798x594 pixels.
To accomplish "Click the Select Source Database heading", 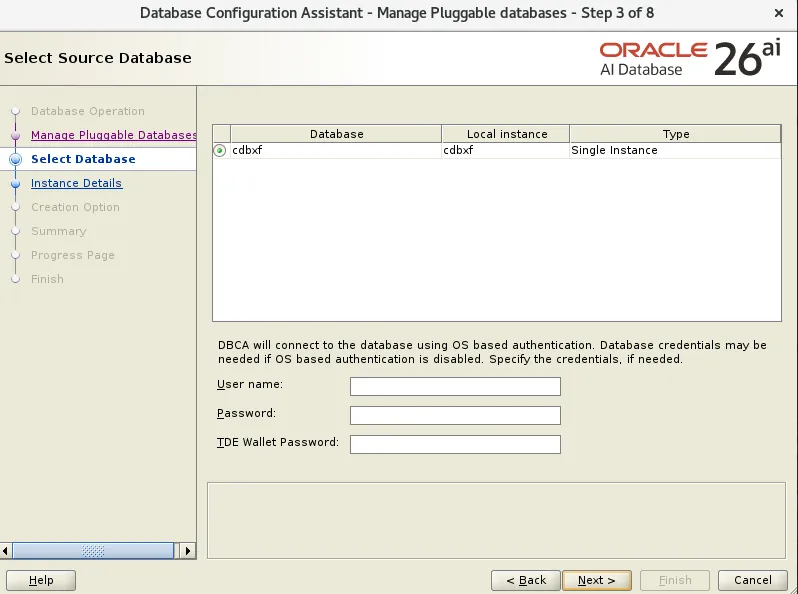I will (98, 58).
